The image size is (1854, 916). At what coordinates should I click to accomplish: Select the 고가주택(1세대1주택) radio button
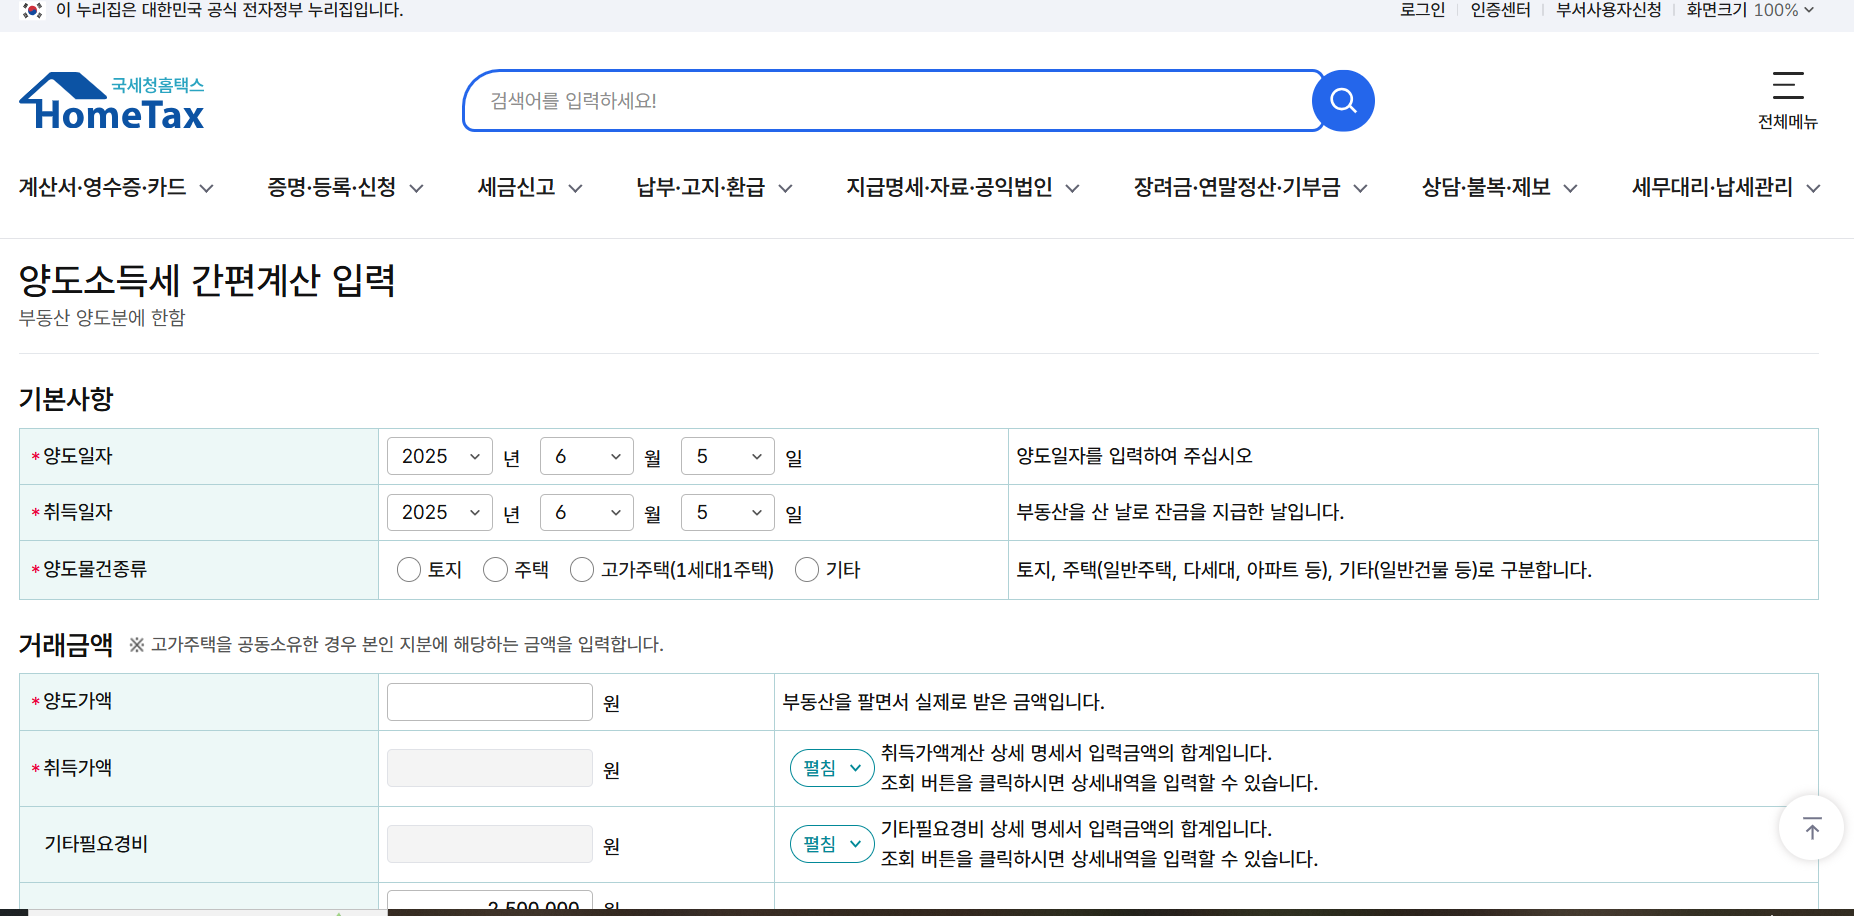582,569
